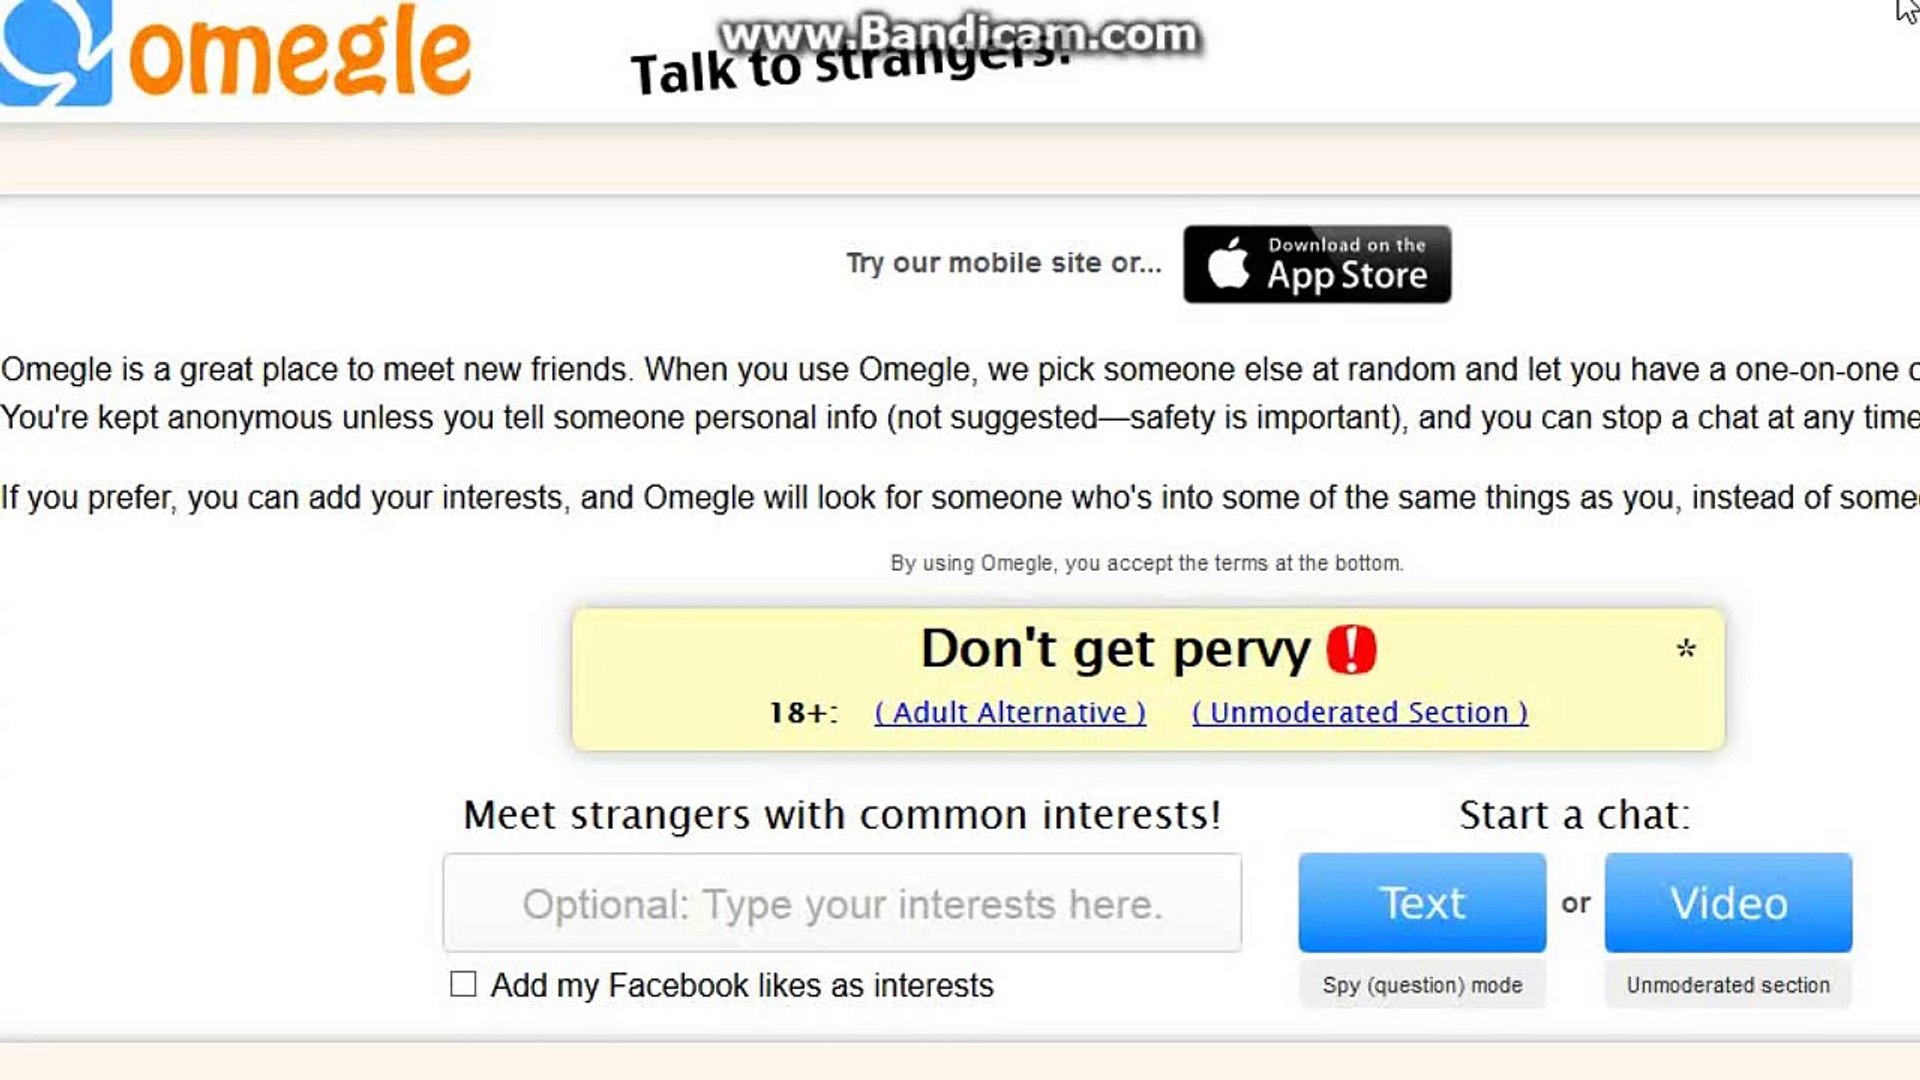Click the Apple logo on the App Store badge
This screenshot has width=1920, height=1080.
pyautogui.click(x=1228, y=265)
